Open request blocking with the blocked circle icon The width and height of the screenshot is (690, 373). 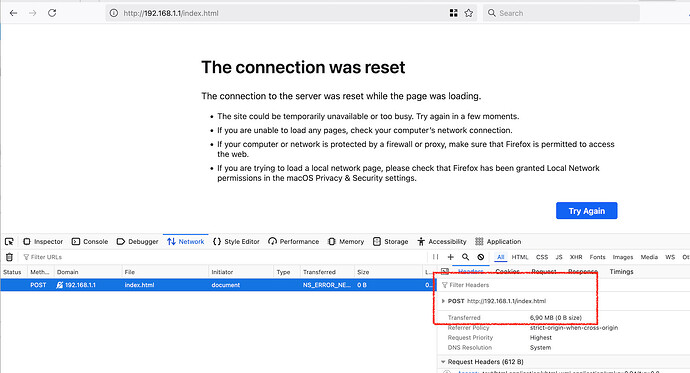[x=481, y=257]
